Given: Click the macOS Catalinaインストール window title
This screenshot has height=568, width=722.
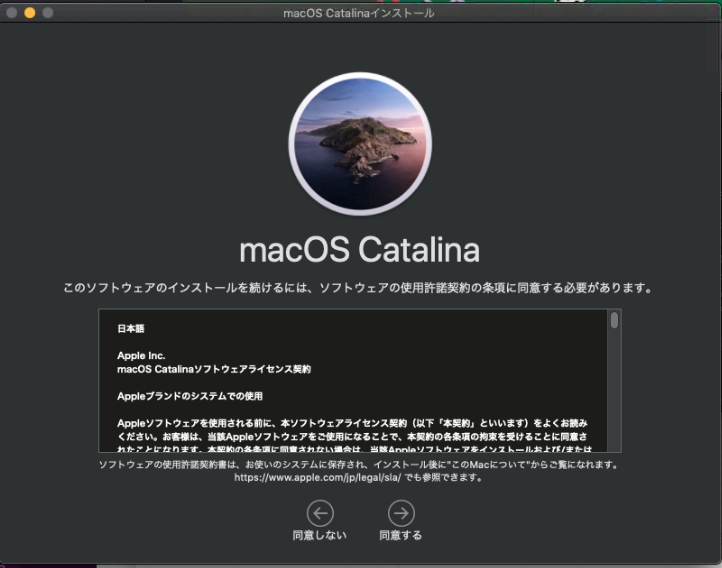Looking at the screenshot, I should pos(359,13).
